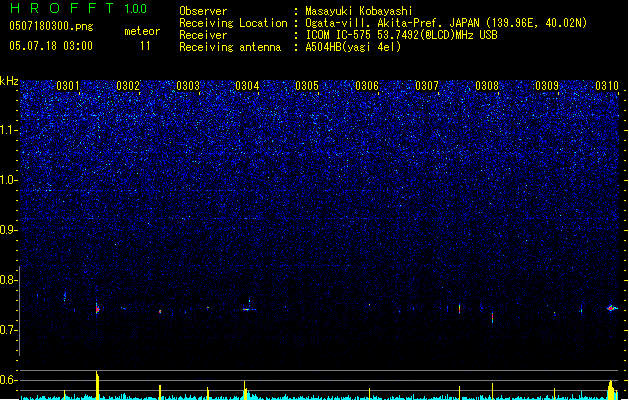Click the 0303 time marker
This screenshot has width=629, height=400.
tap(188, 86)
